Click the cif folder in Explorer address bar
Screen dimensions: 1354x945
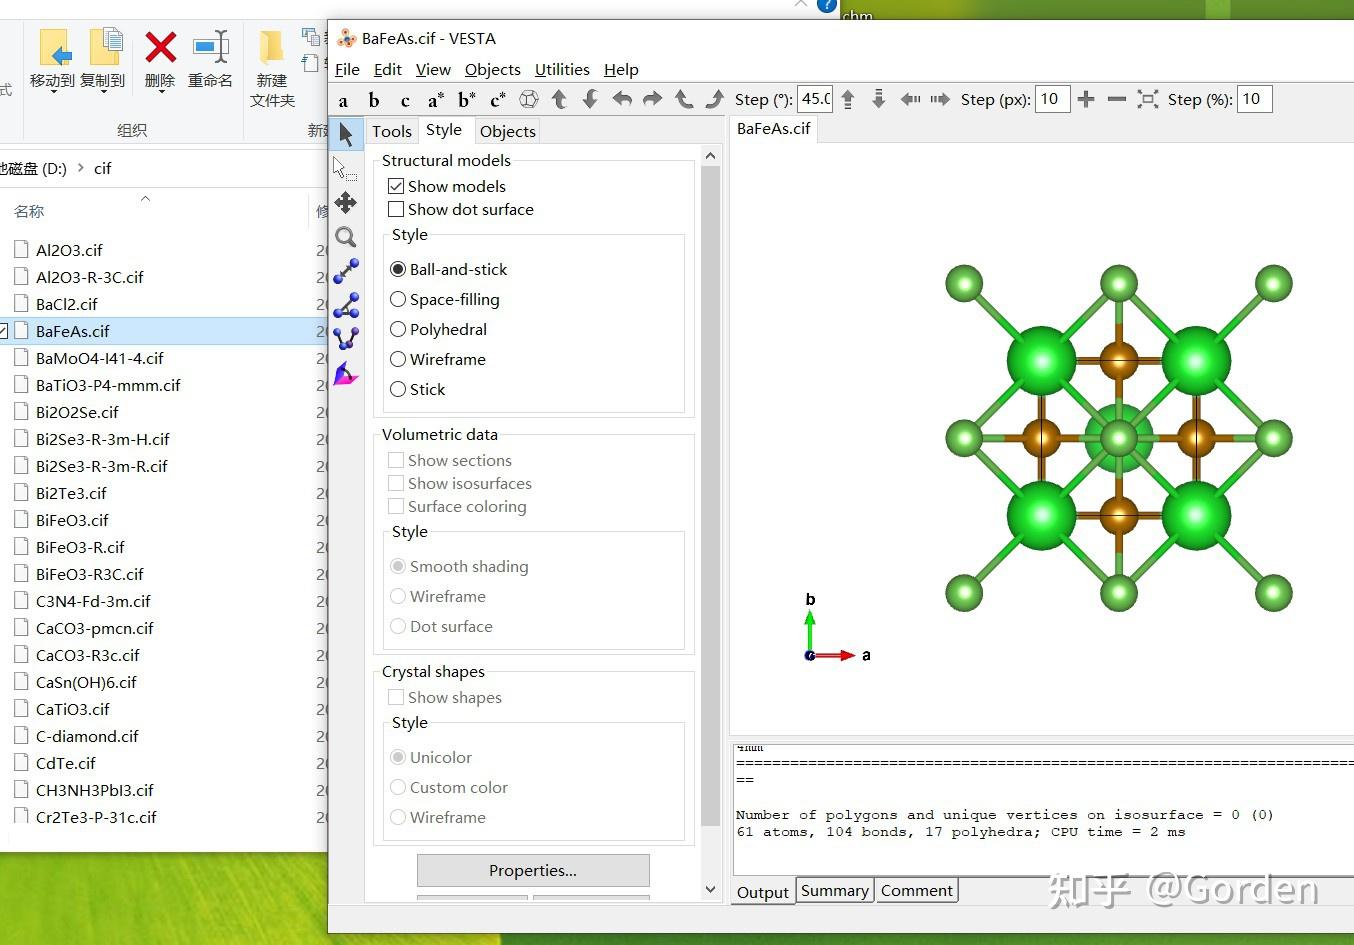click(x=102, y=168)
